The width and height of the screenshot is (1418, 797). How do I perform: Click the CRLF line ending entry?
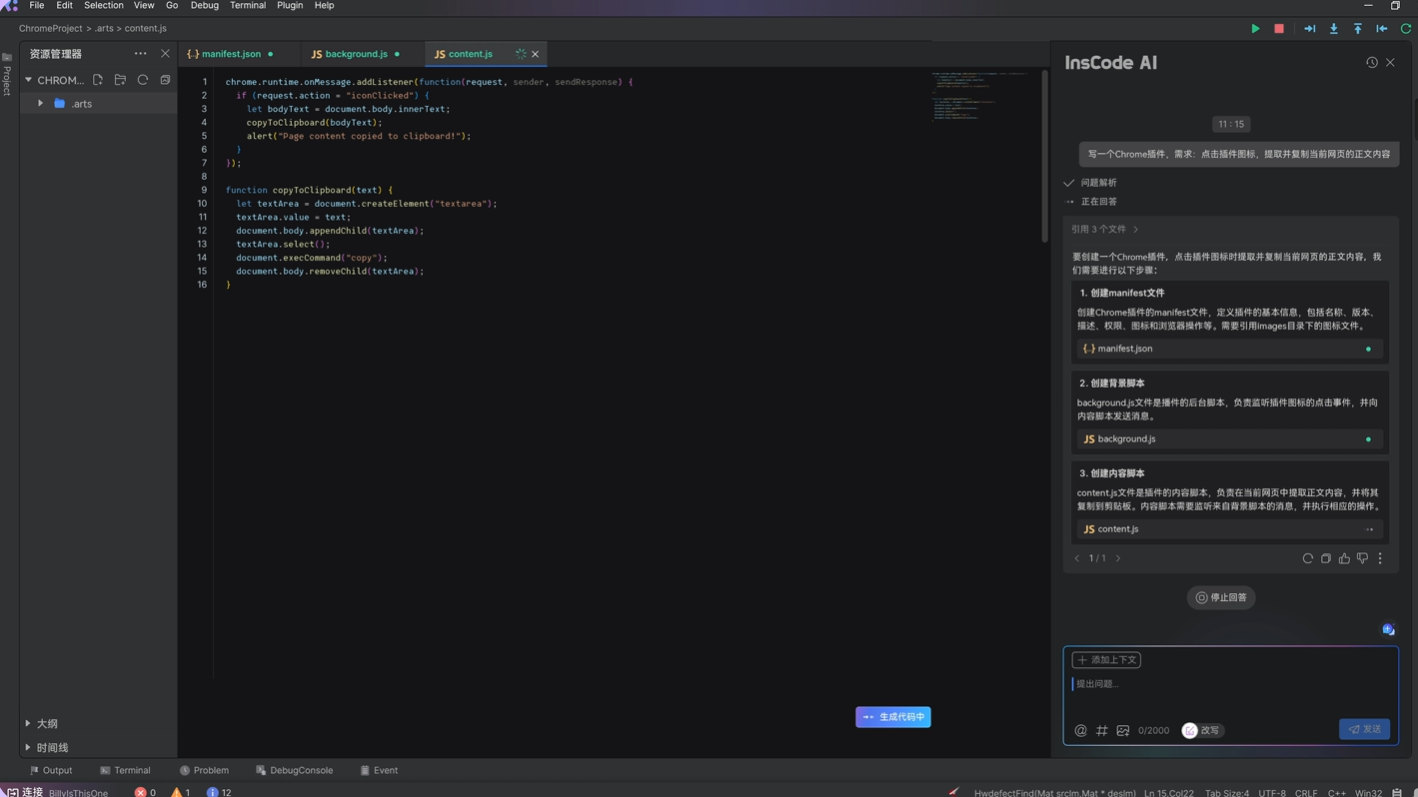1306,793
